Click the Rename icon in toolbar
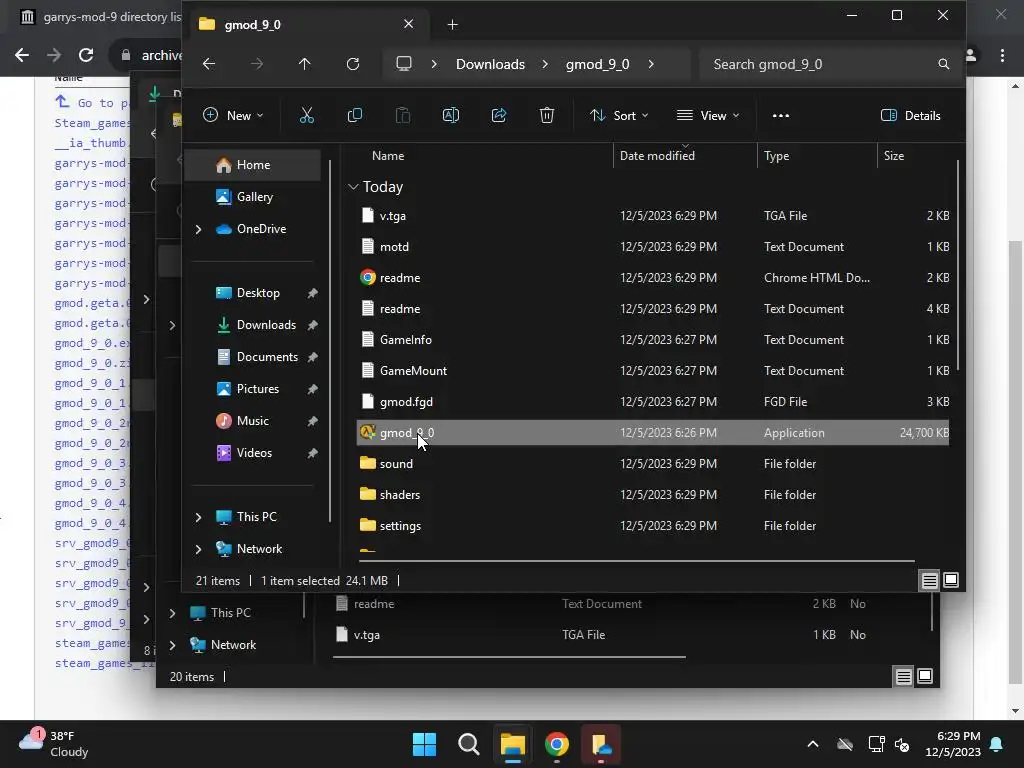 point(451,116)
